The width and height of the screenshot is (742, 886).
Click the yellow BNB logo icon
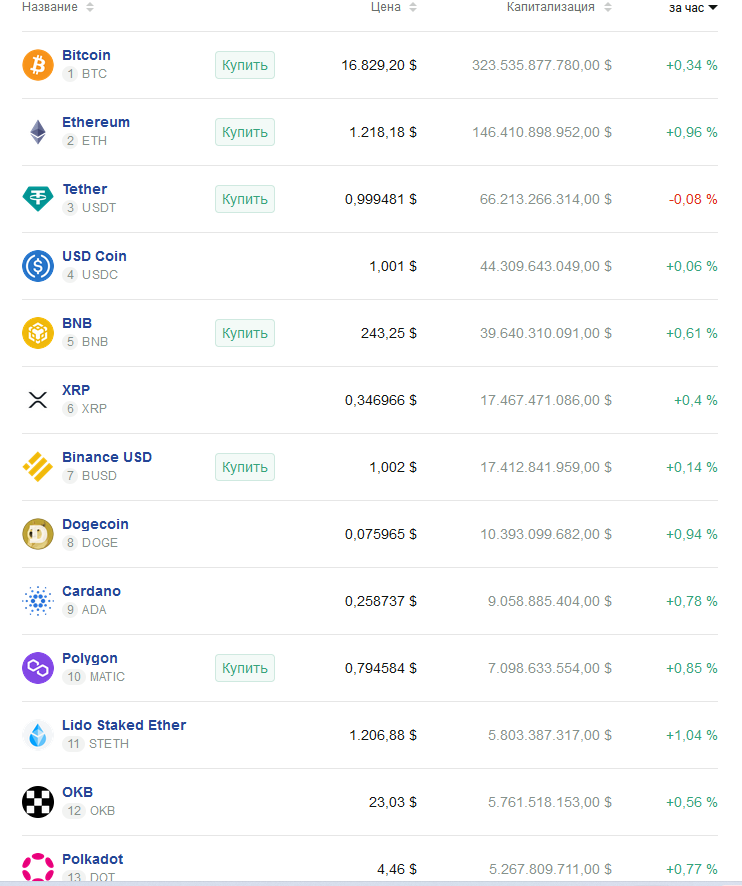[x=38, y=333]
